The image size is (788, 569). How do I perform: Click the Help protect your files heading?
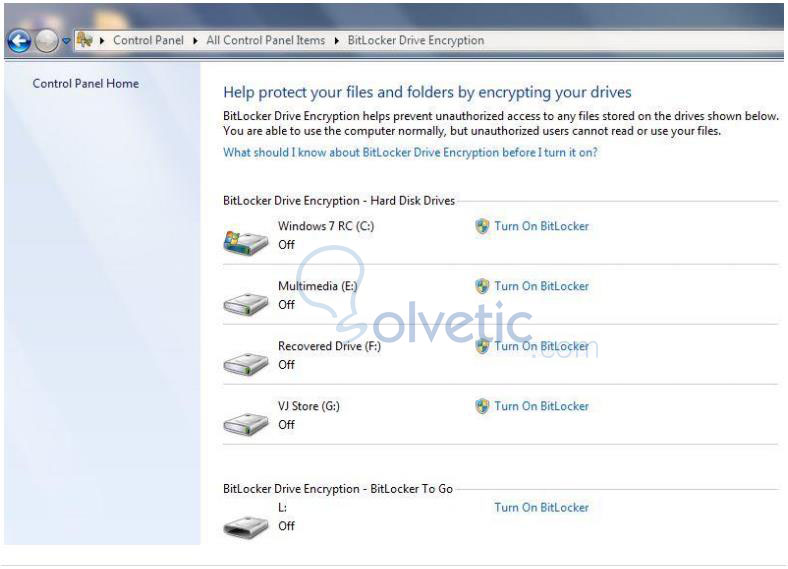pos(427,92)
